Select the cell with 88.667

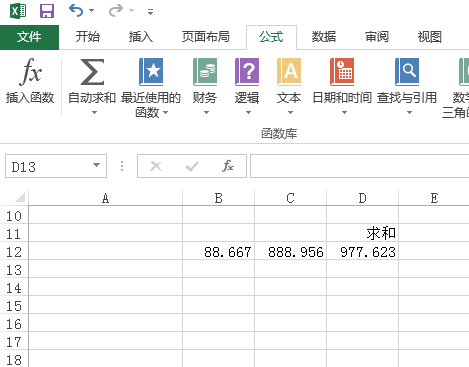pos(219,251)
